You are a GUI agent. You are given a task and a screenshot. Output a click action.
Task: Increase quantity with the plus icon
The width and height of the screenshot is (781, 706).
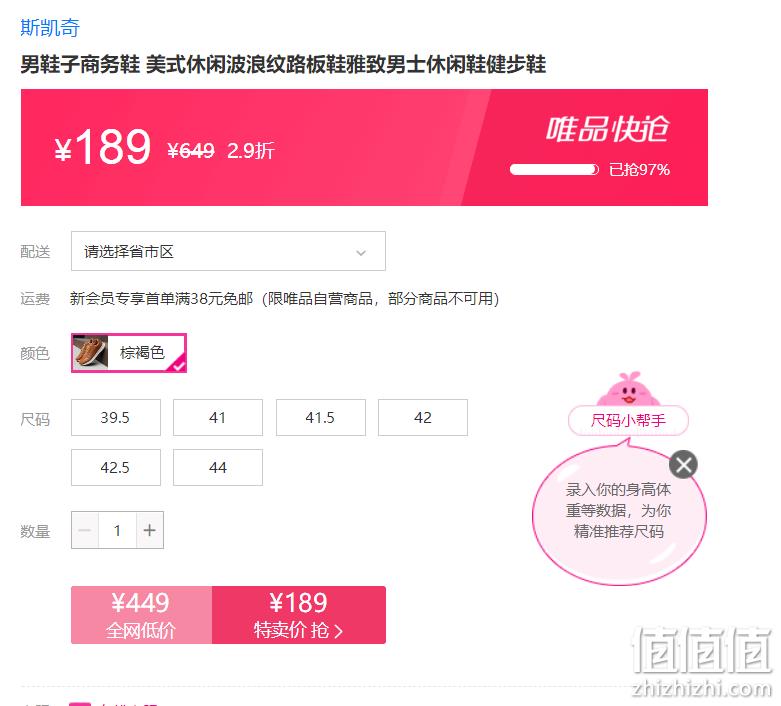(149, 530)
